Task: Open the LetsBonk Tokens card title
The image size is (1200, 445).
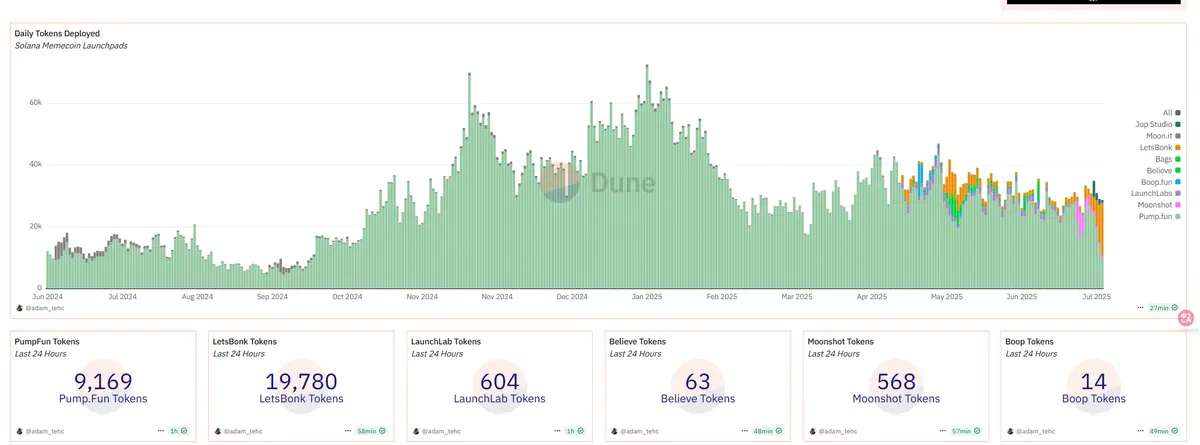Action: point(245,341)
